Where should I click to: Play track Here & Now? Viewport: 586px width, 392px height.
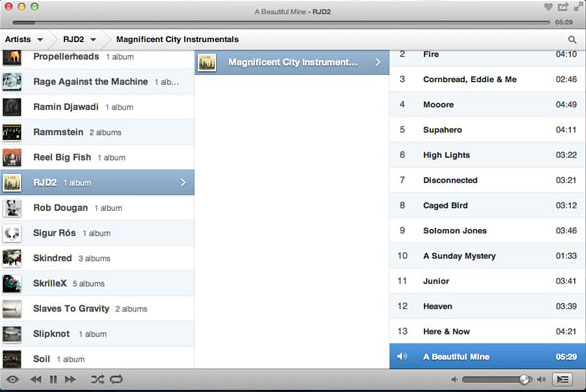coord(488,331)
